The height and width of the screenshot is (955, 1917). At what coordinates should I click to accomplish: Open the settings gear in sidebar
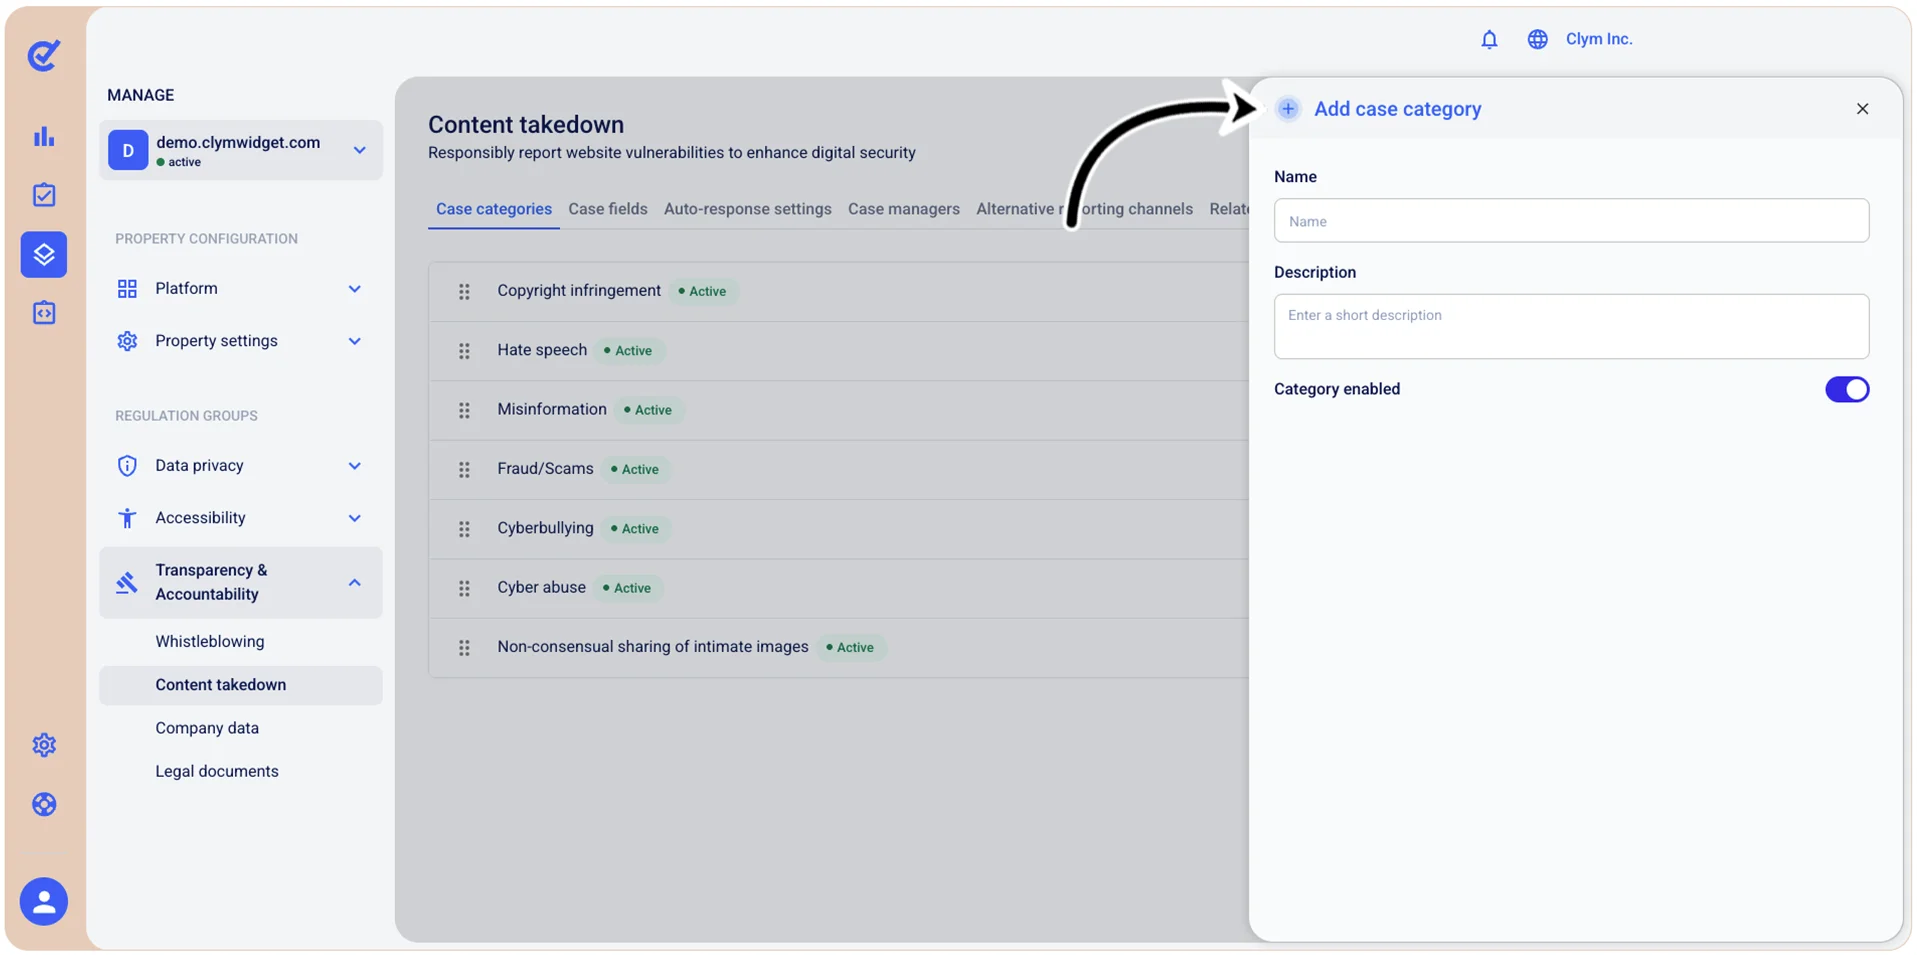click(44, 745)
